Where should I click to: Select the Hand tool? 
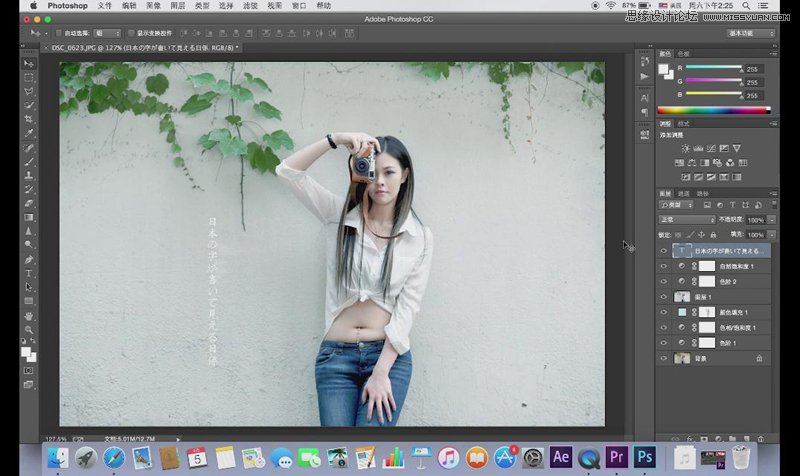click(x=29, y=316)
